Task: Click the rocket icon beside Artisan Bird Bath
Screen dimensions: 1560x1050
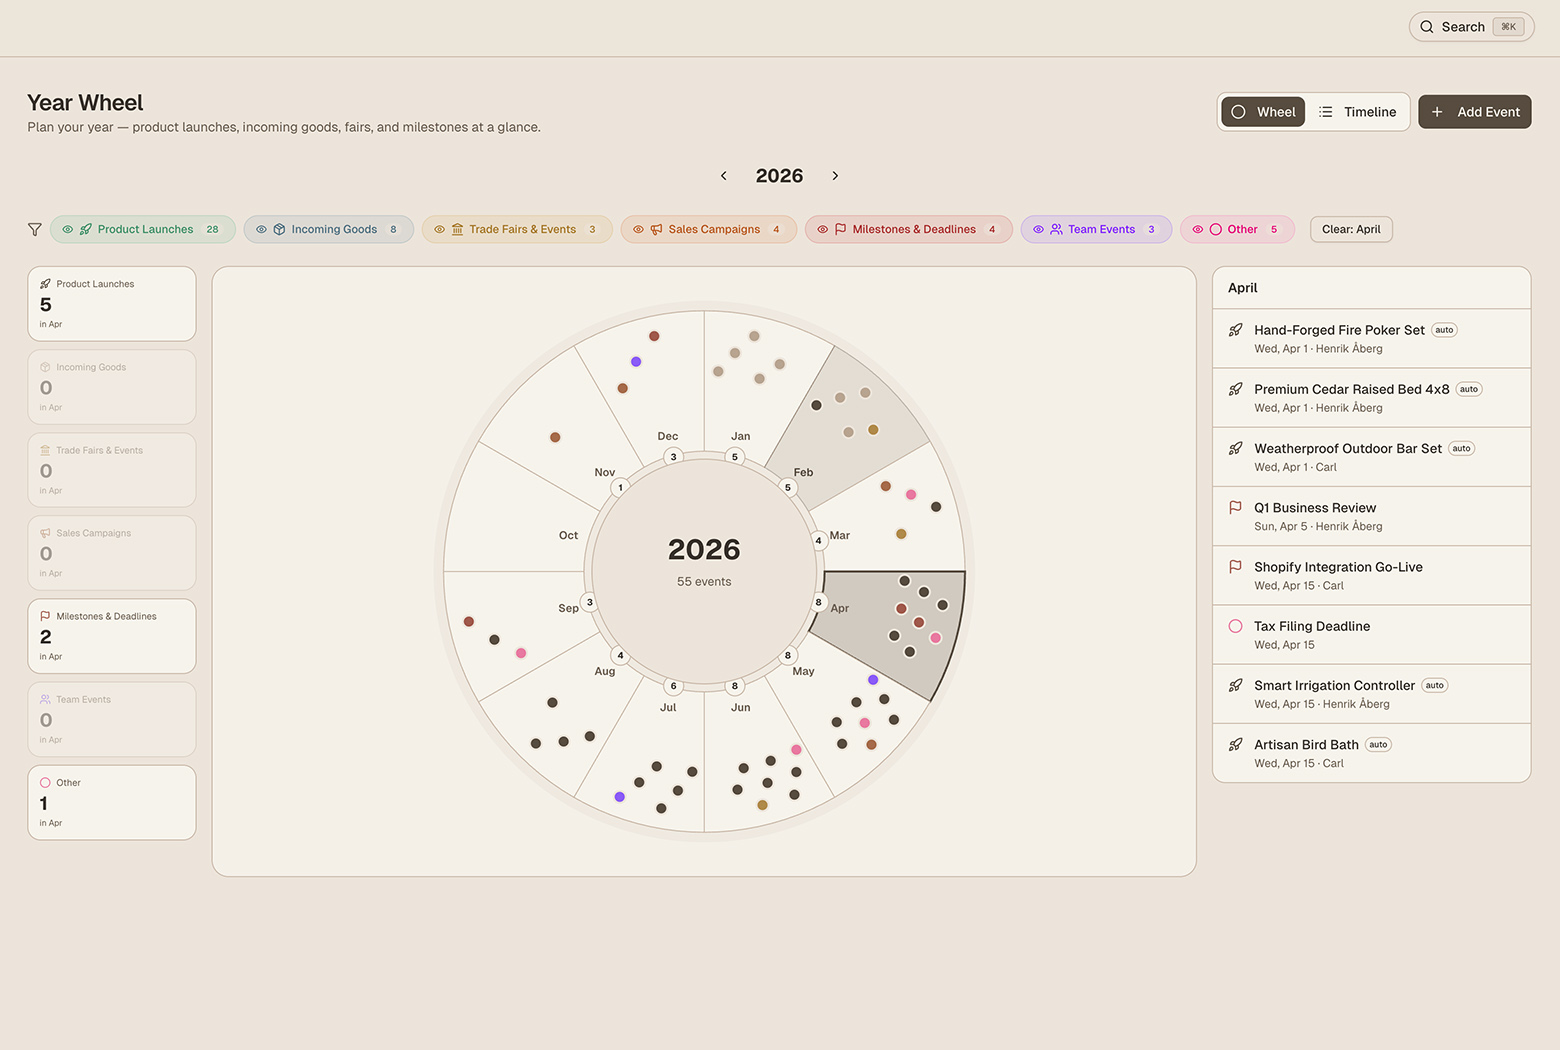Action: (1235, 744)
